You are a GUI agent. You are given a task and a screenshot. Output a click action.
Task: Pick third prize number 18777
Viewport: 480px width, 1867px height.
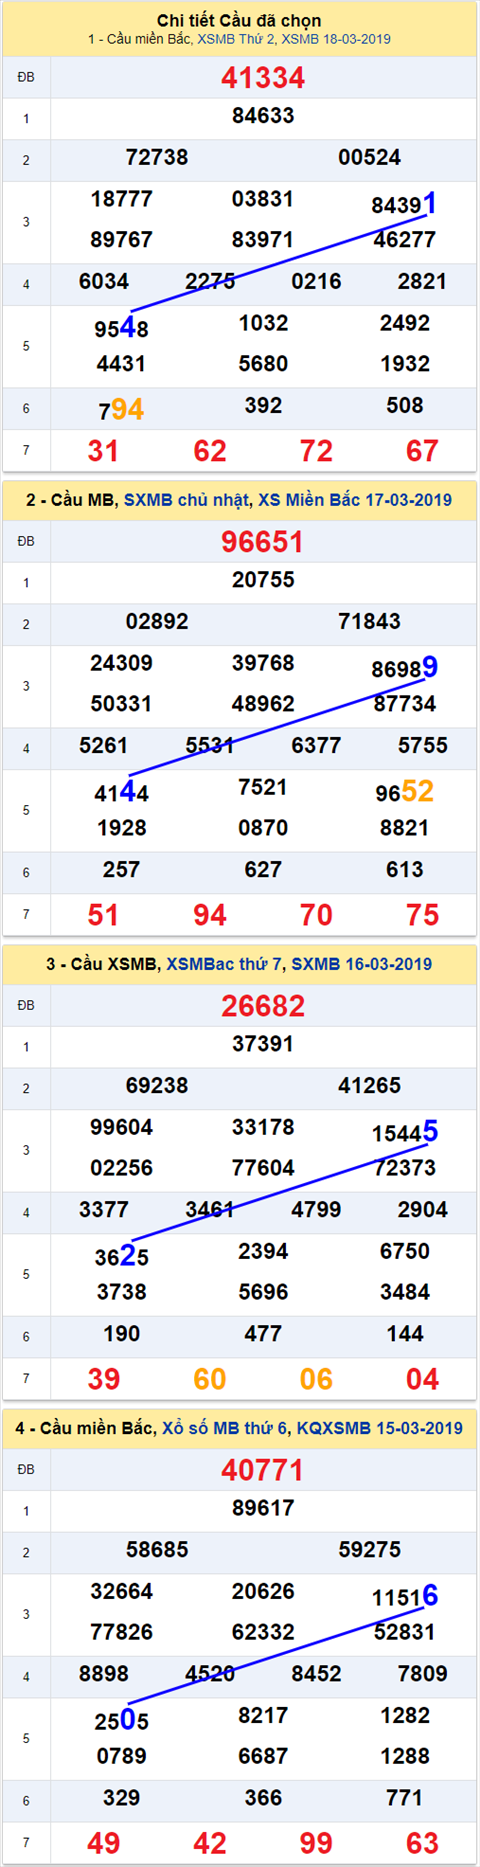click(x=121, y=199)
